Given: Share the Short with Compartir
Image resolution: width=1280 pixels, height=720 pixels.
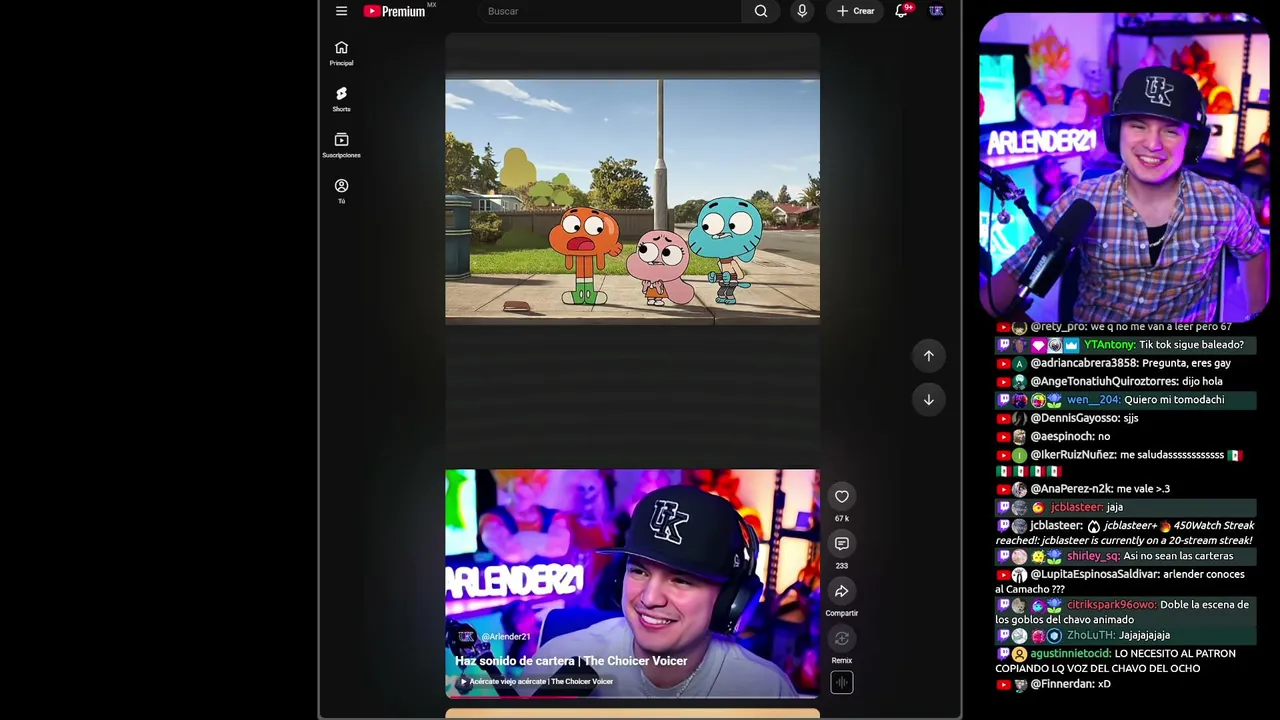Looking at the screenshot, I should [x=842, y=592].
